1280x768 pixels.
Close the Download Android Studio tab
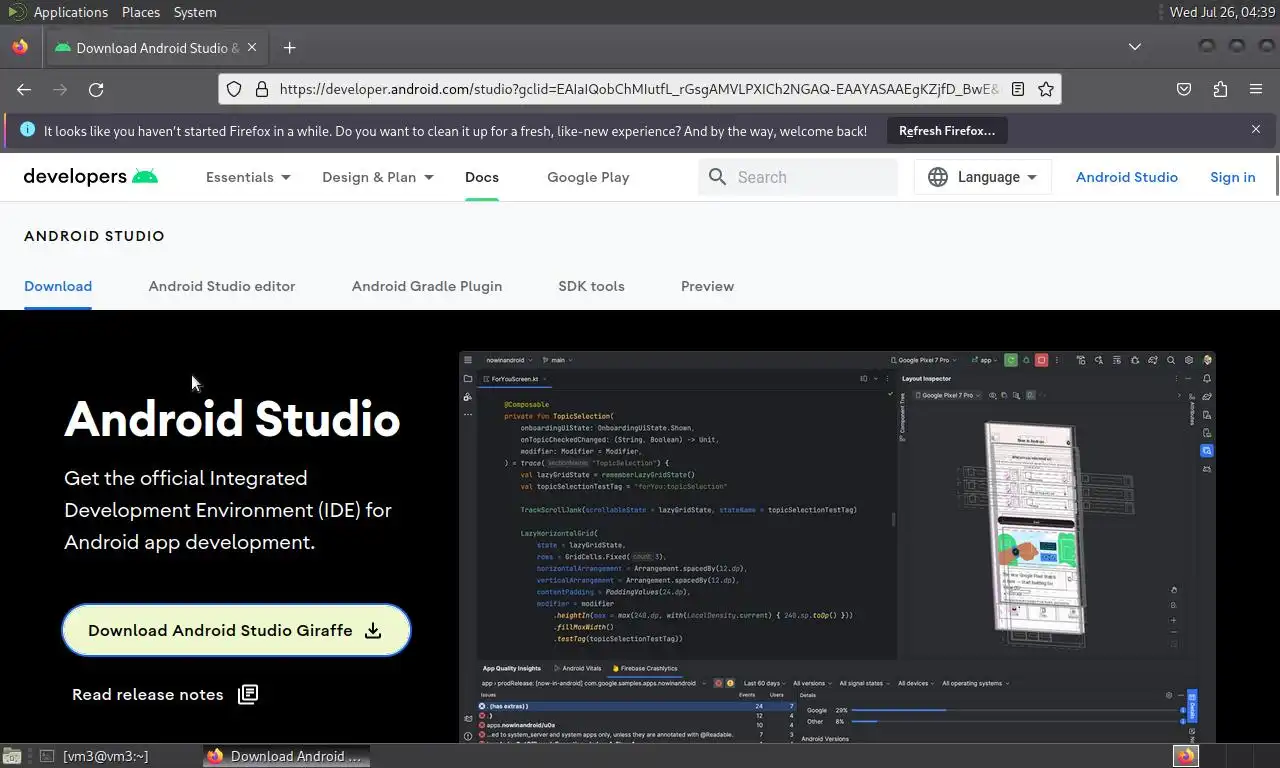[x=252, y=47]
